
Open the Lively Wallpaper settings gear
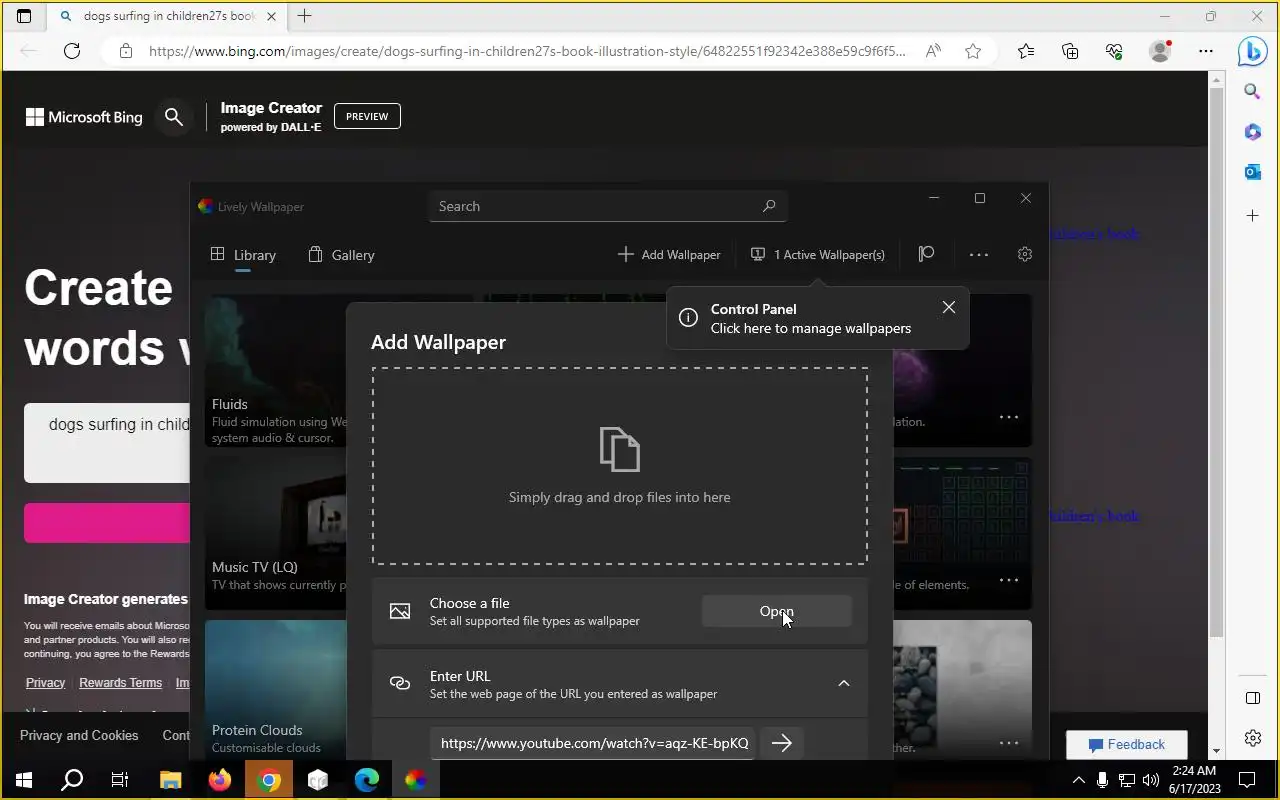[x=1024, y=254]
